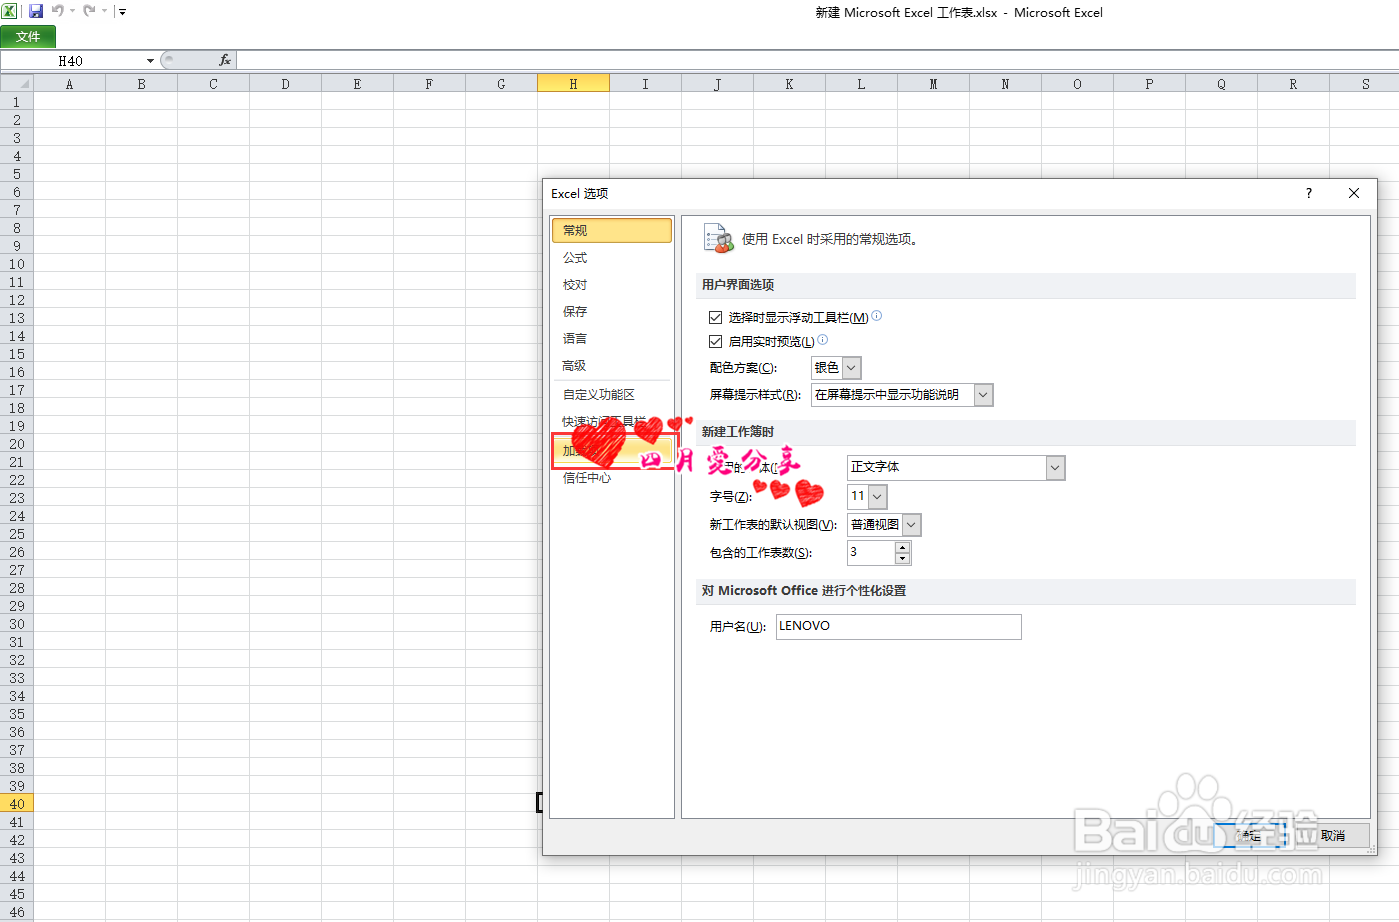Viewport: 1399px width, 922px height.
Task: Click the general options icon beside header text
Action: [x=718, y=238]
